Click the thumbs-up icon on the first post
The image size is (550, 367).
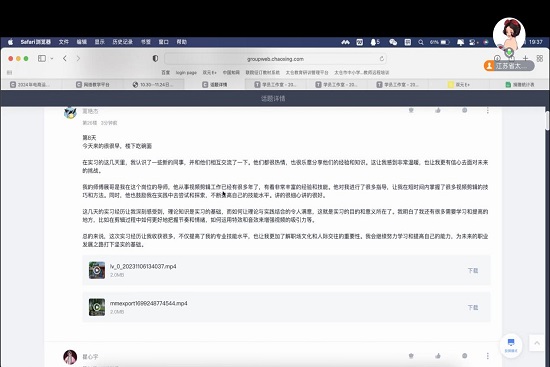pos(438,111)
